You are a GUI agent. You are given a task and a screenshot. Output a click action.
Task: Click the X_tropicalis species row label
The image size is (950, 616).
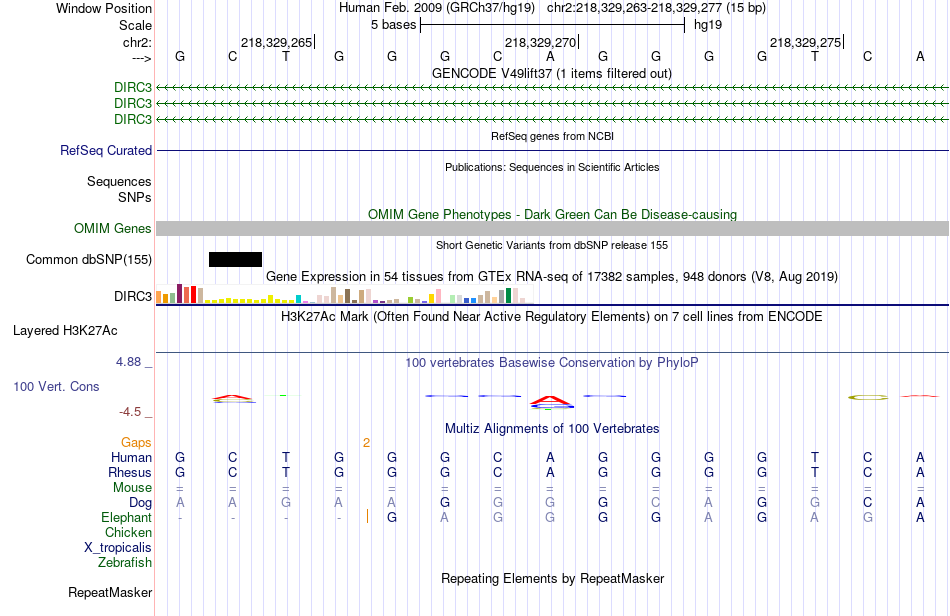[118, 548]
